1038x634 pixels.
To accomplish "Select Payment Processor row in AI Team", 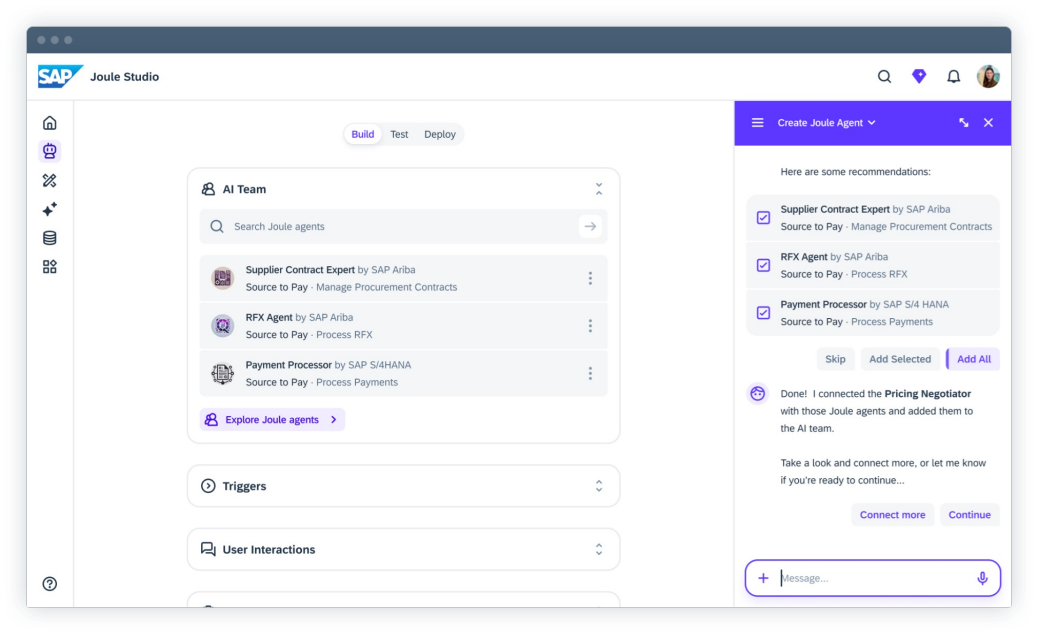I will click(x=403, y=374).
